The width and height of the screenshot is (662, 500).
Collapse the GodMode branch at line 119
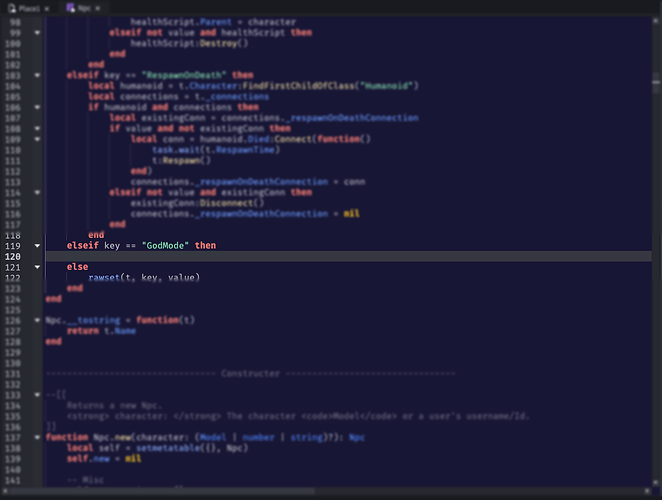(x=37, y=245)
